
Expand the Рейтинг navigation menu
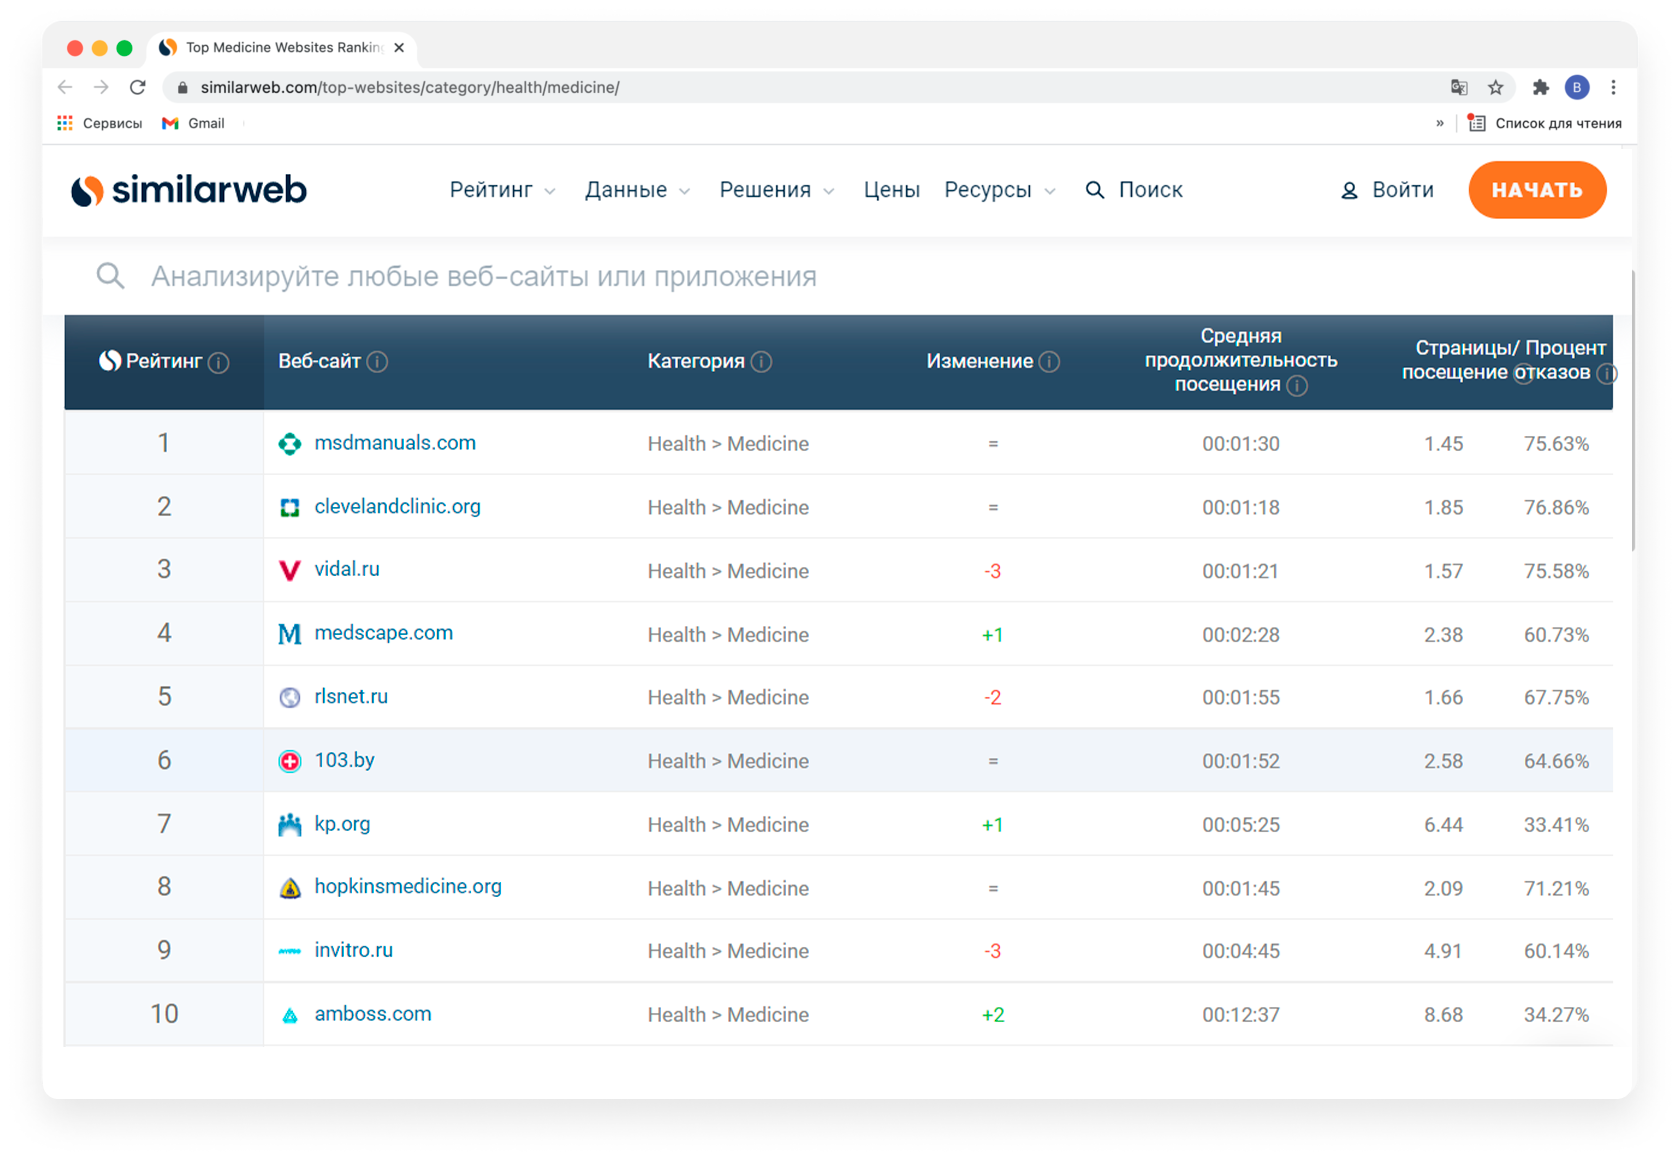[502, 190]
